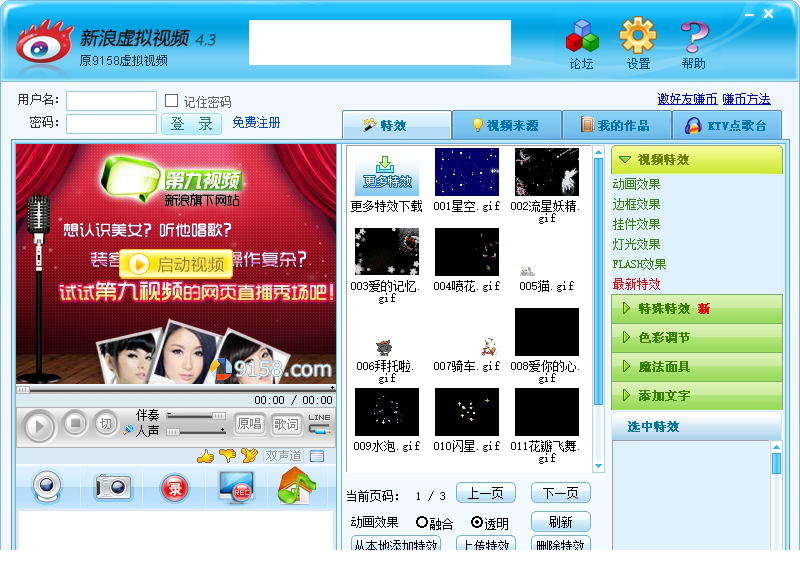
Task: Click the playback progress bar under the video
Action: pyautogui.click(x=176, y=389)
